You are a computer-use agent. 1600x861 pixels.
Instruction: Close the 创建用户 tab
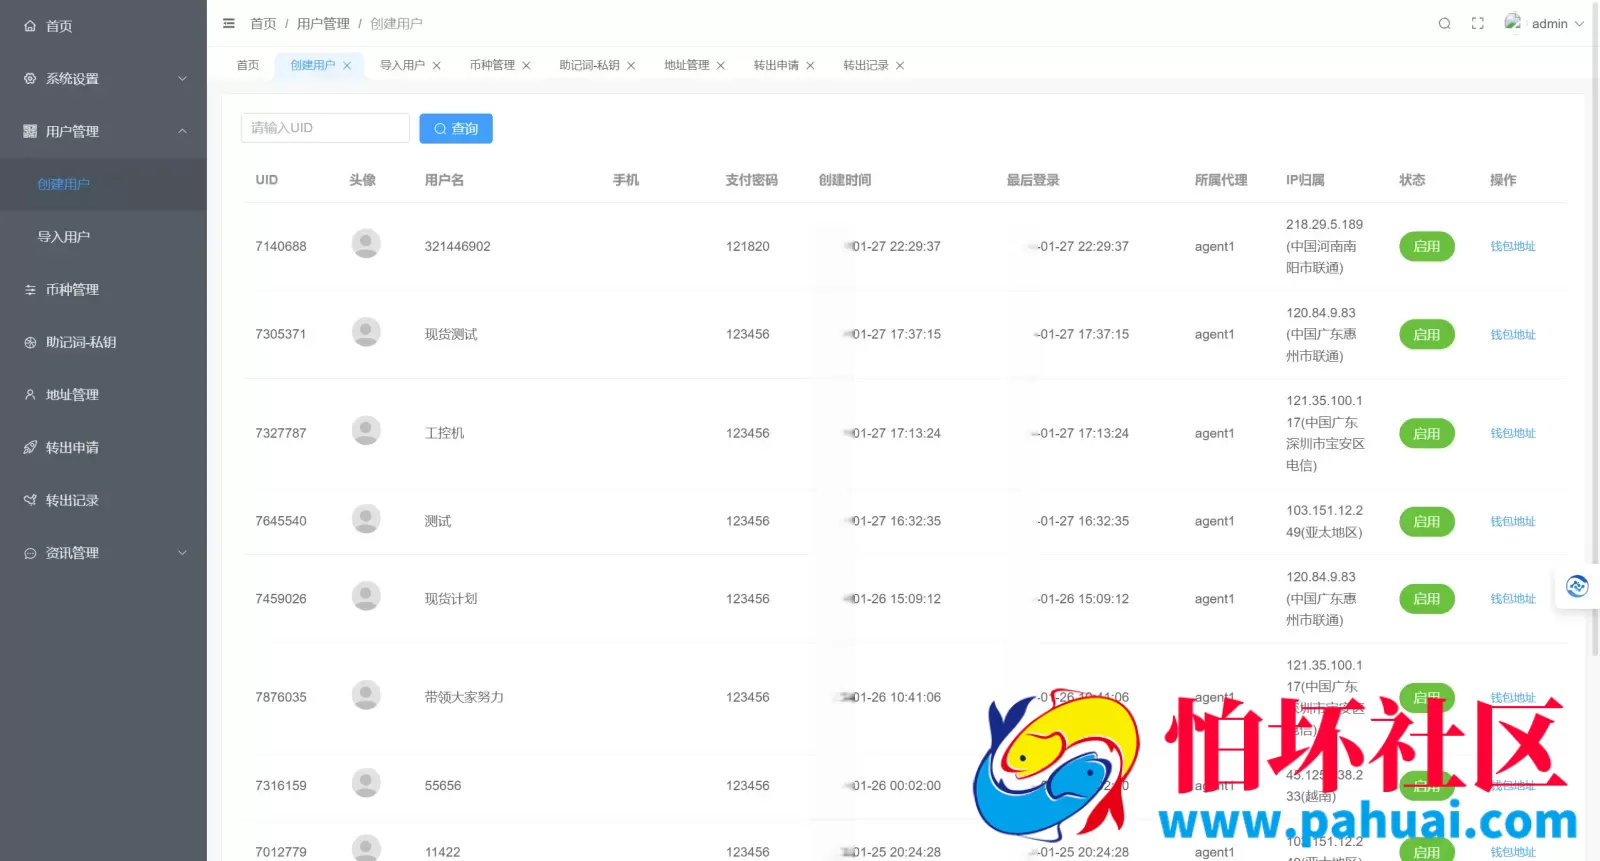347,65
